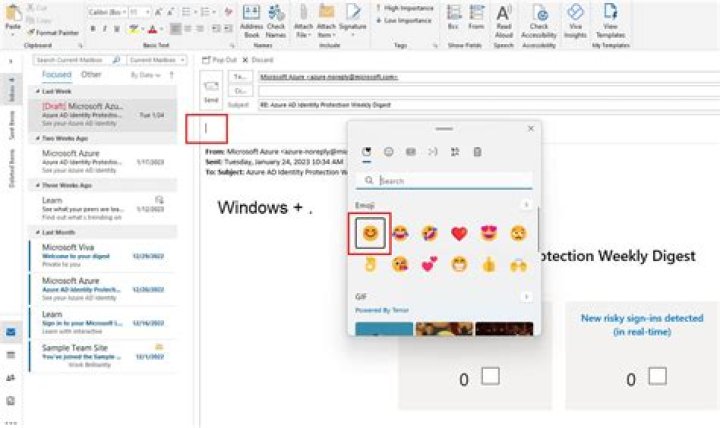Select the Kaomoji tab in the emoji panel

[433, 152]
